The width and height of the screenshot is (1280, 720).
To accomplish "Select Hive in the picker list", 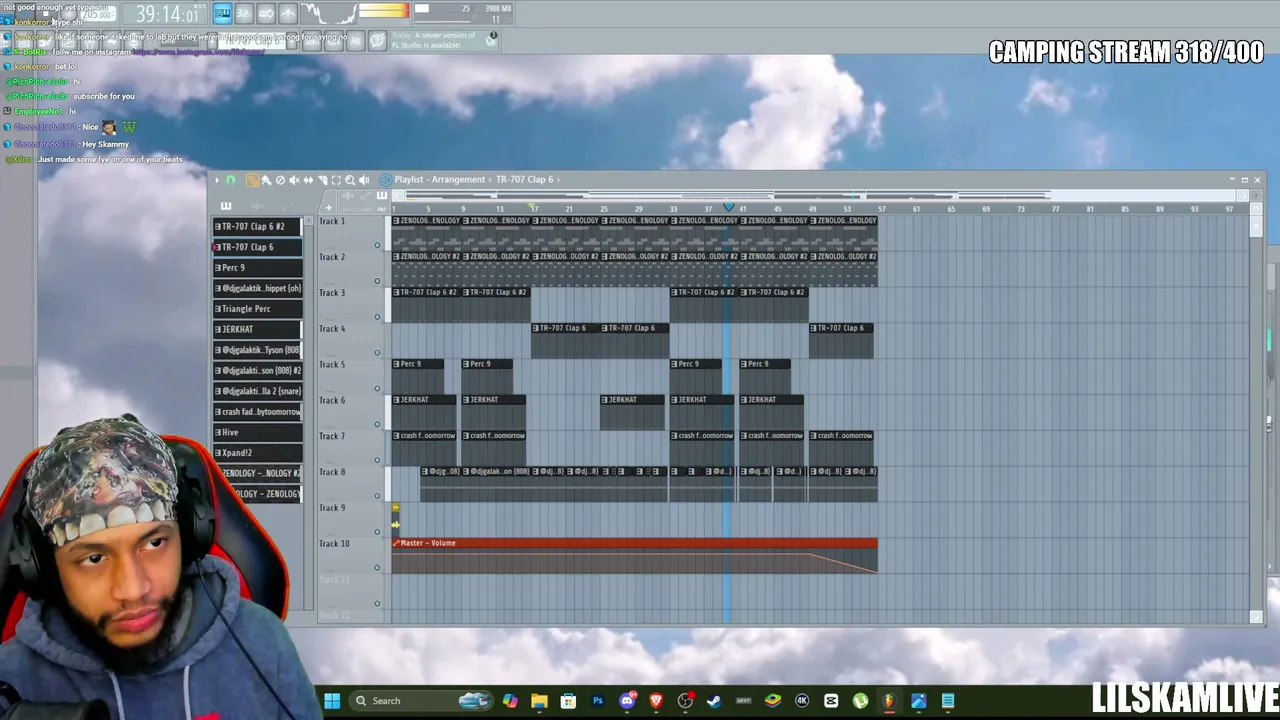I will click(257, 432).
